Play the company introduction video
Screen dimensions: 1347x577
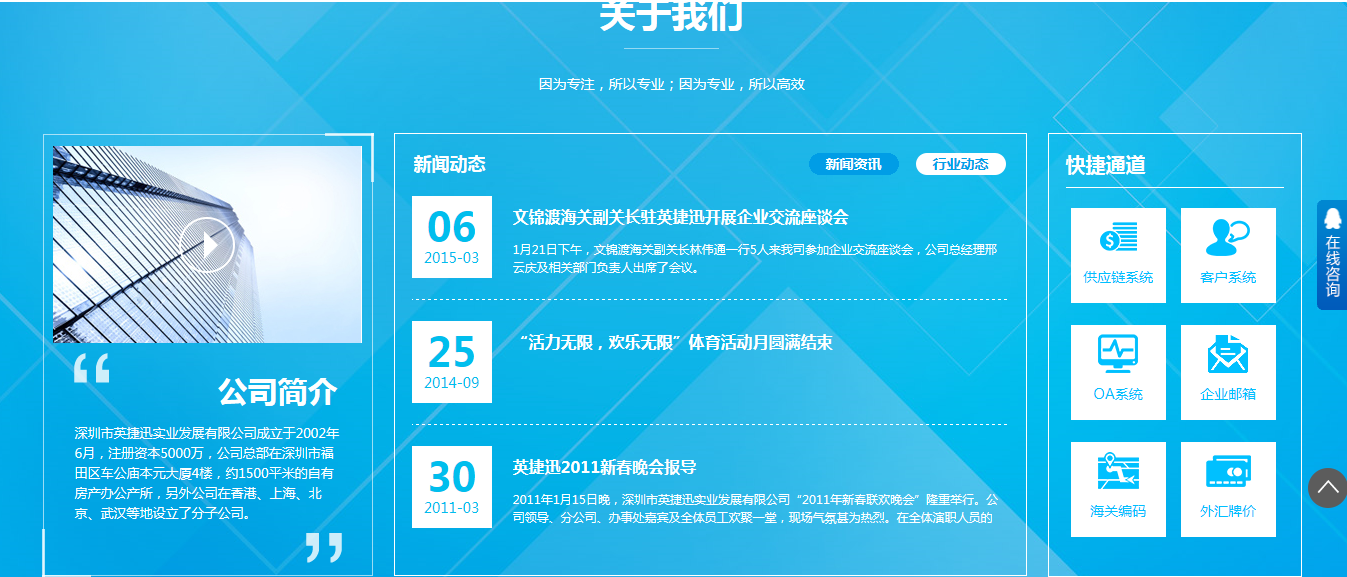coord(207,243)
